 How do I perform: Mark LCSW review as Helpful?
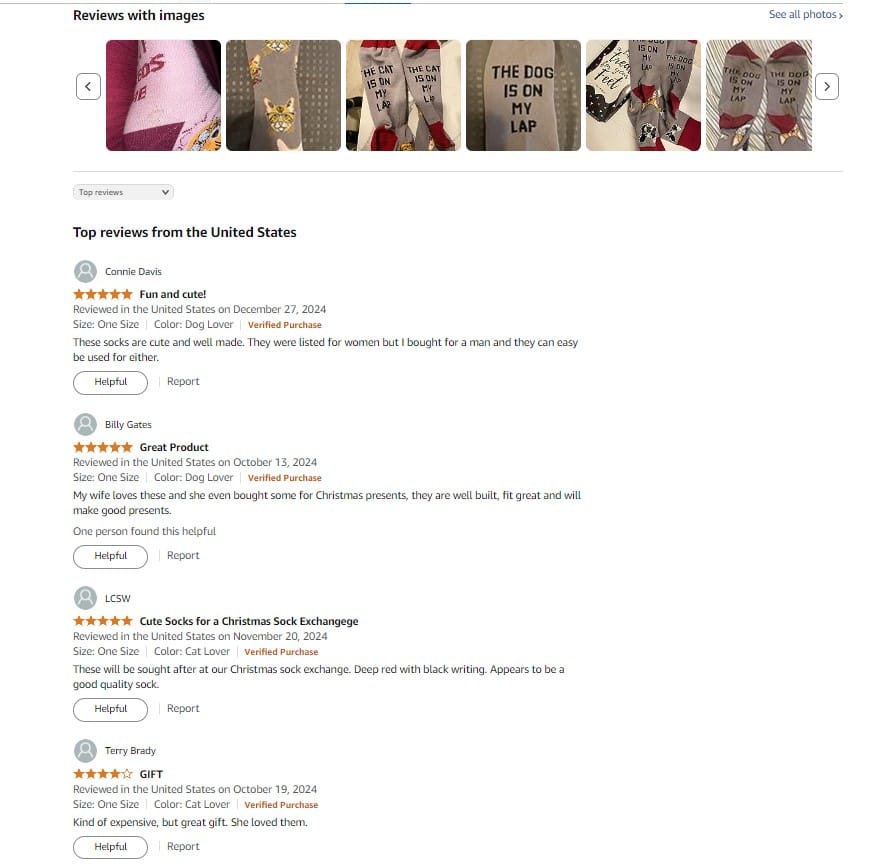110,709
